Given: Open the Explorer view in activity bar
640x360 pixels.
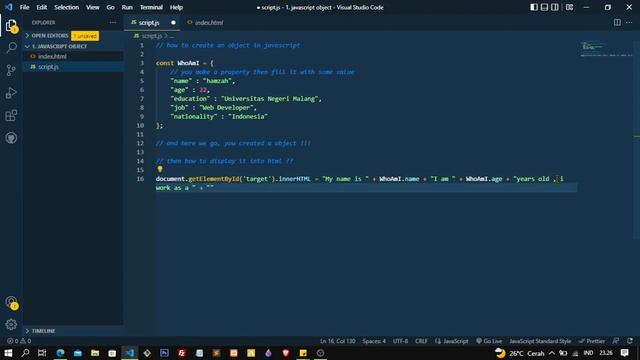Looking at the screenshot, I should pyautogui.click(x=11, y=25).
